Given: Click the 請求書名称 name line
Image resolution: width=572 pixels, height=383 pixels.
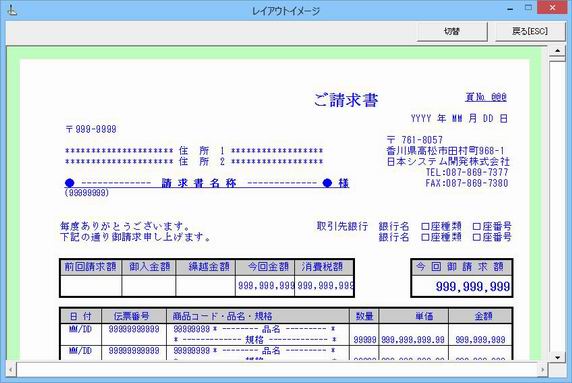Looking at the screenshot, I should (207, 183).
